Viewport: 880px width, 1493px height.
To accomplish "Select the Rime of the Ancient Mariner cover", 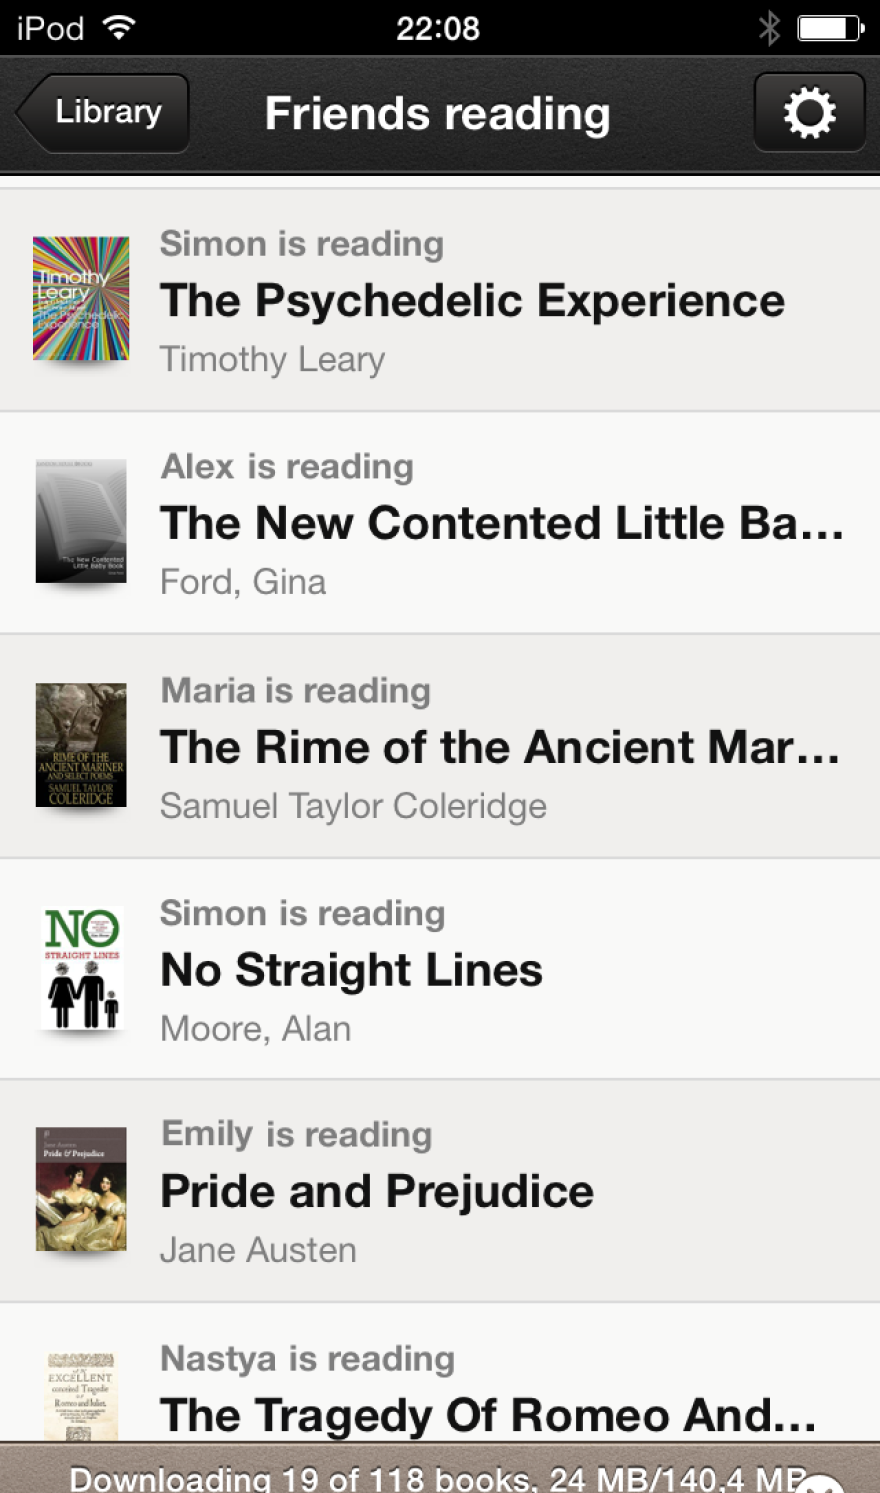I will coord(81,745).
